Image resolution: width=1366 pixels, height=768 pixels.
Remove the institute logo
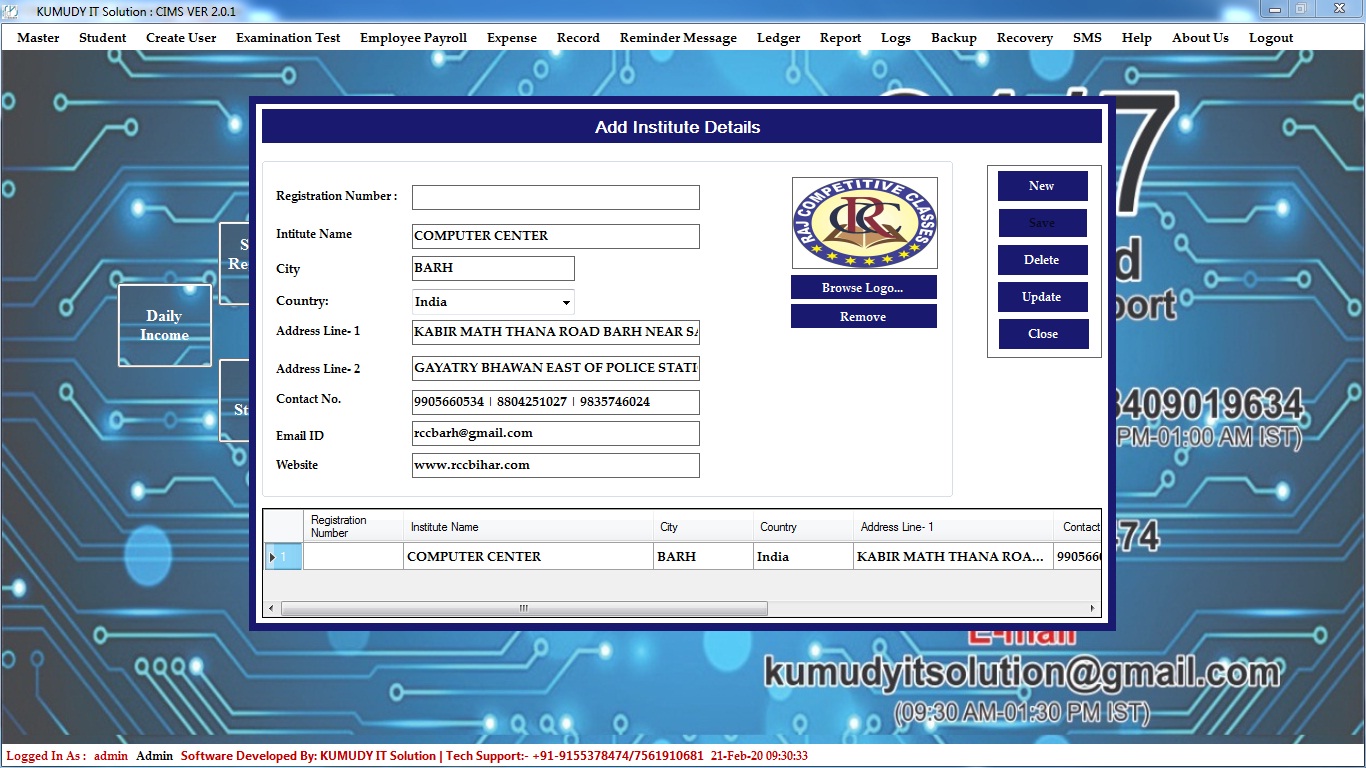coord(863,317)
